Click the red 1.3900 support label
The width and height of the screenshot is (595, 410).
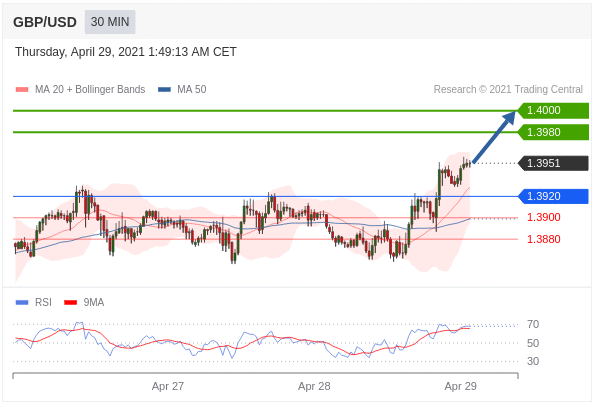543,218
